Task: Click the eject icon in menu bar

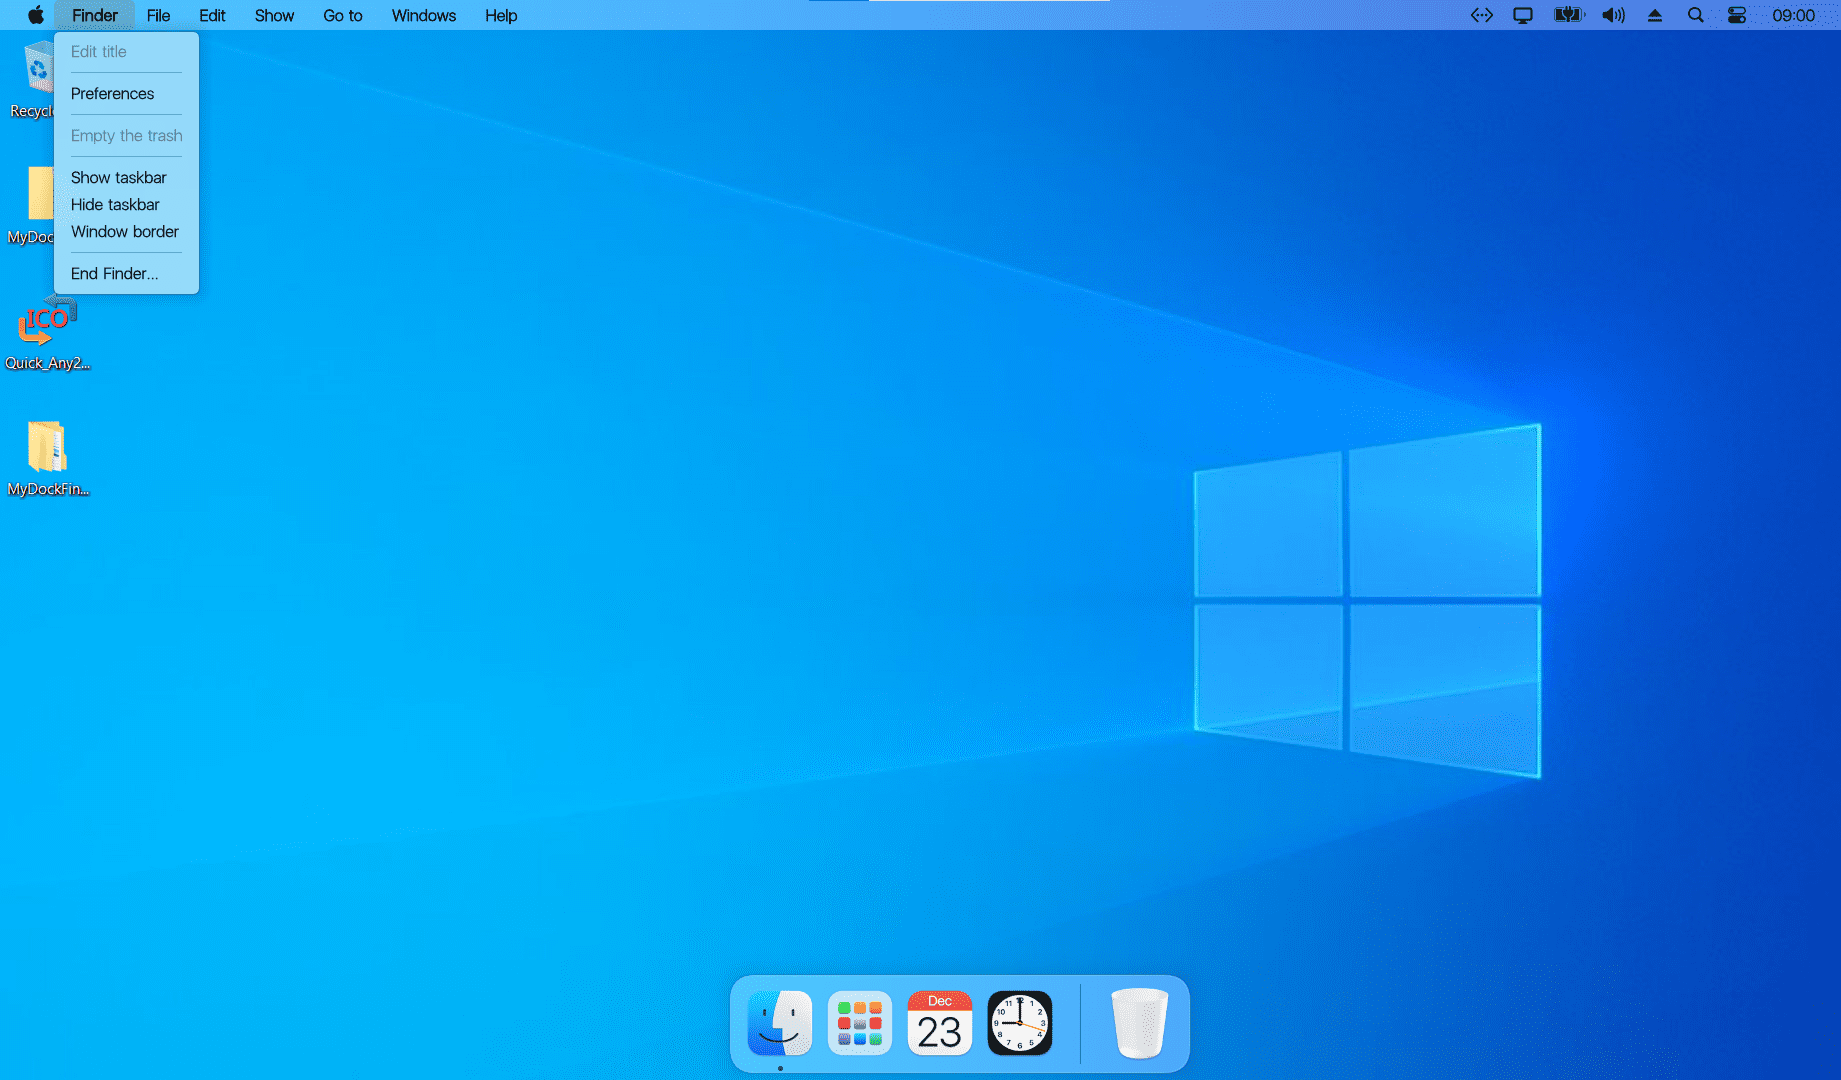Action: coord(1655,15)
